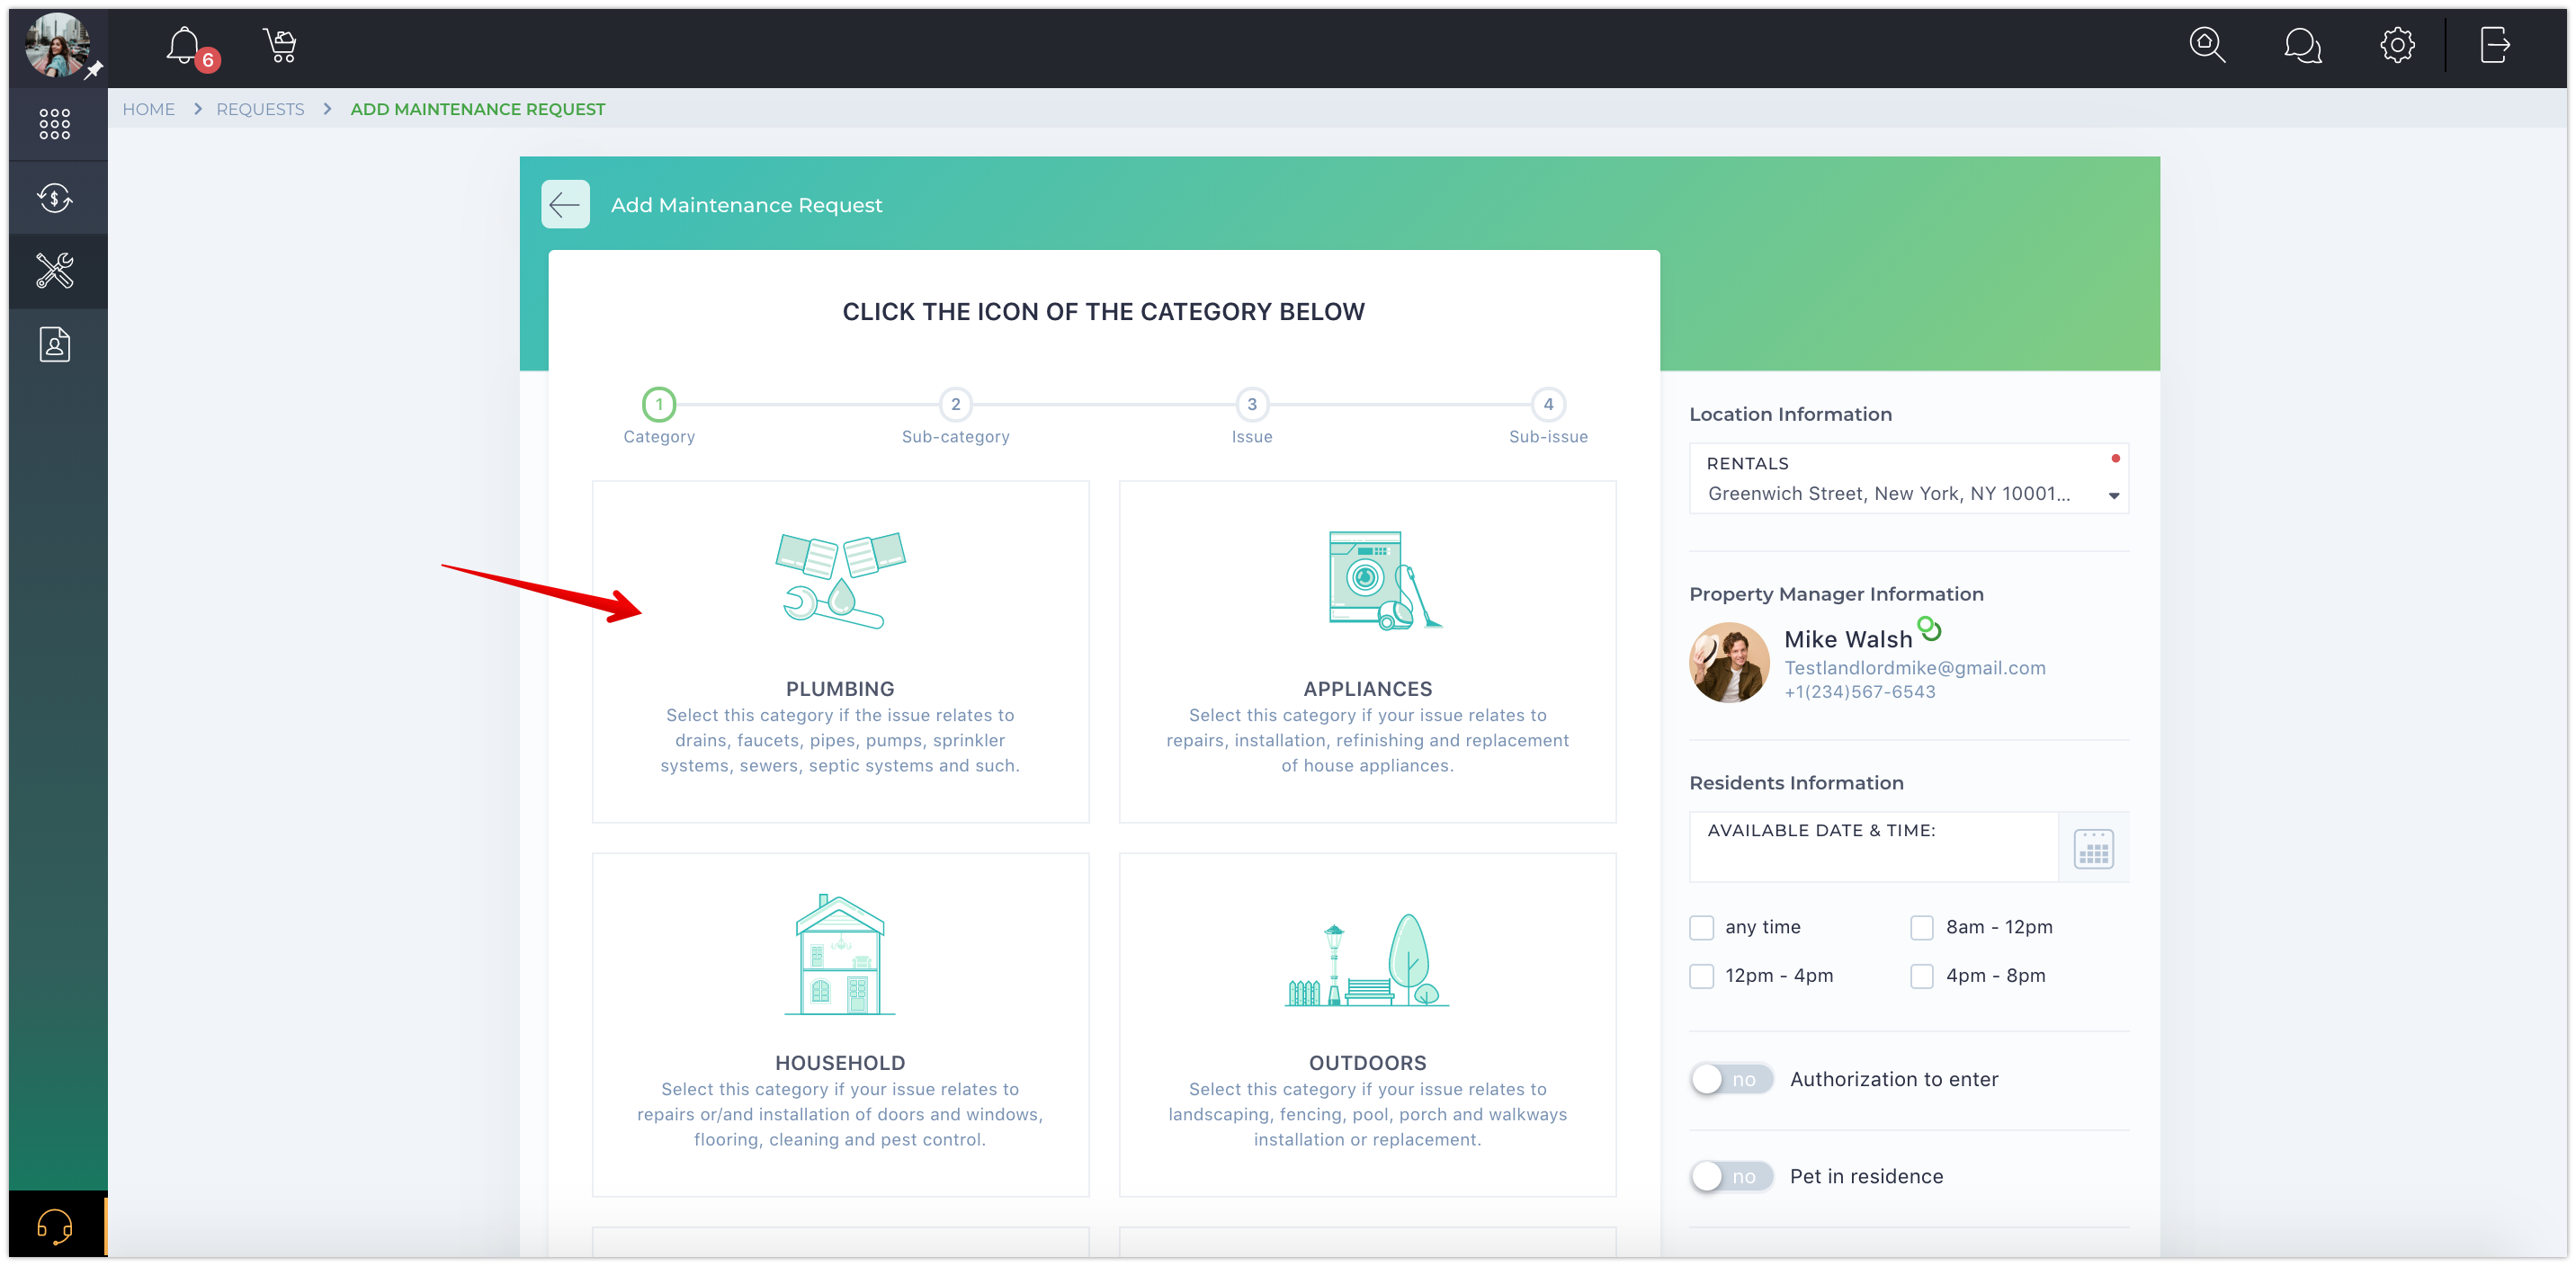Open the dashboard grid menu in sidebar
Screen dimensions: 2576x1266
point(55,124)
